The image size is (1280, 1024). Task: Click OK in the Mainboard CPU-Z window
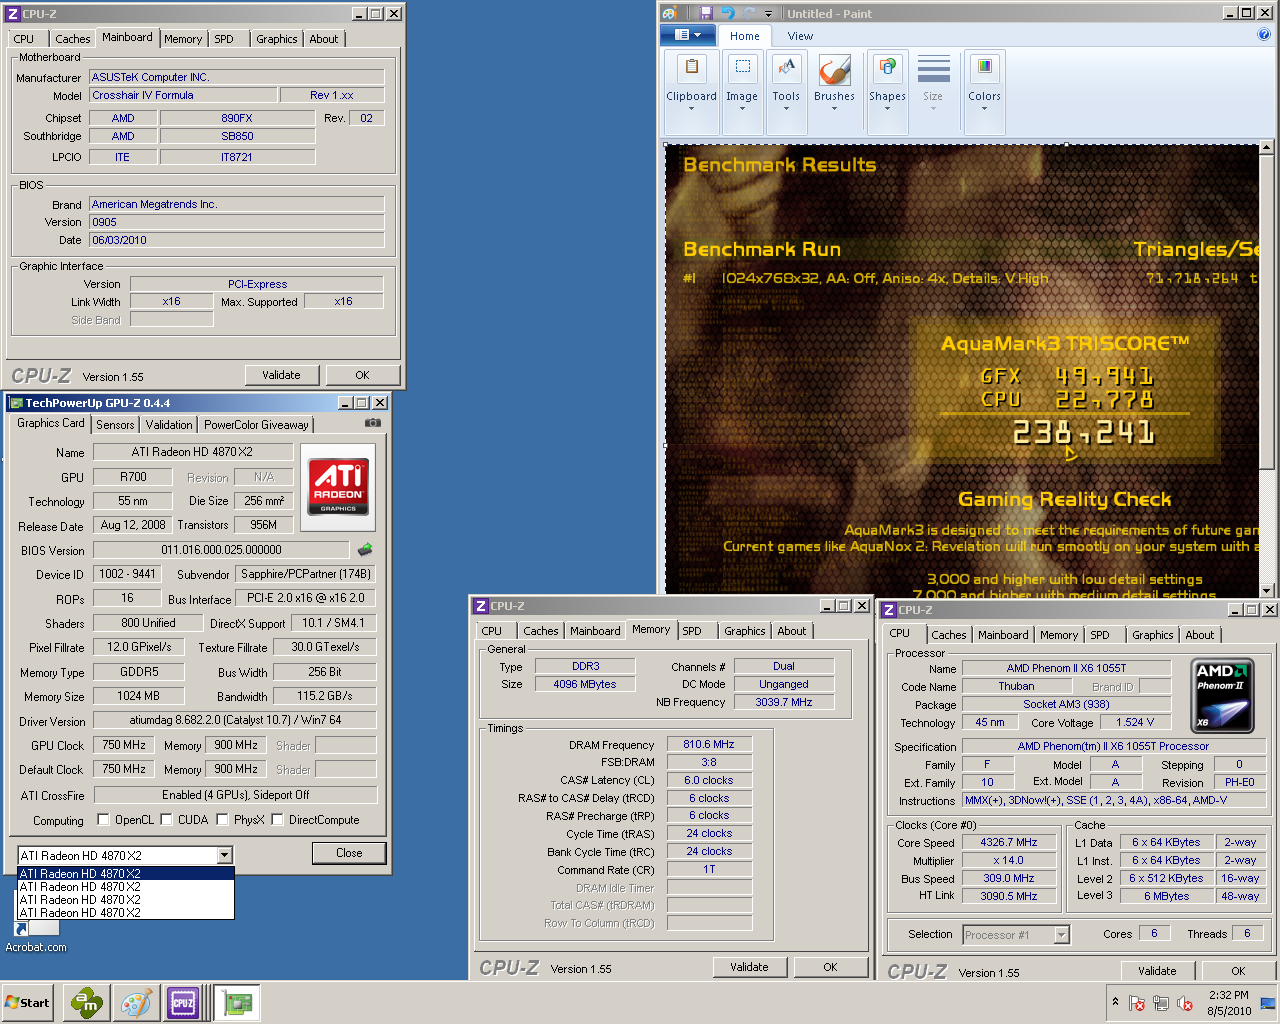click(362, 375)
